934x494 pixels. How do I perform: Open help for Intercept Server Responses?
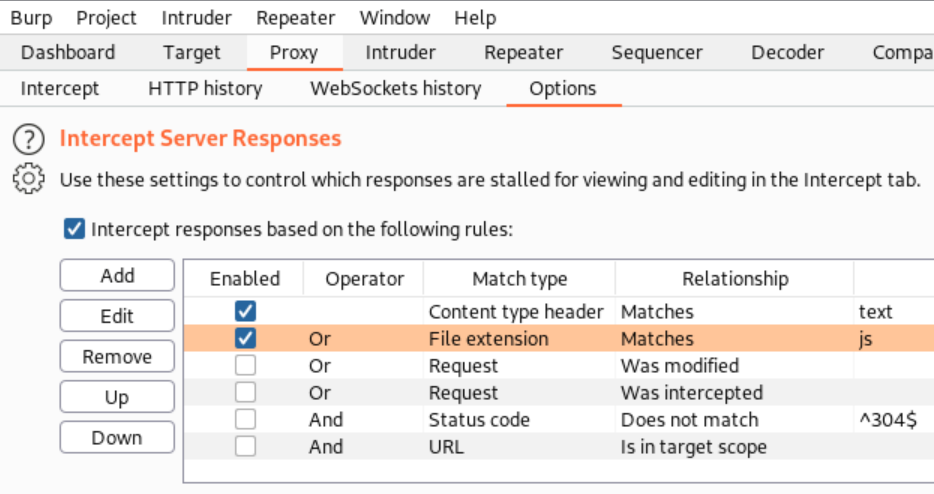tap(29, 139)
